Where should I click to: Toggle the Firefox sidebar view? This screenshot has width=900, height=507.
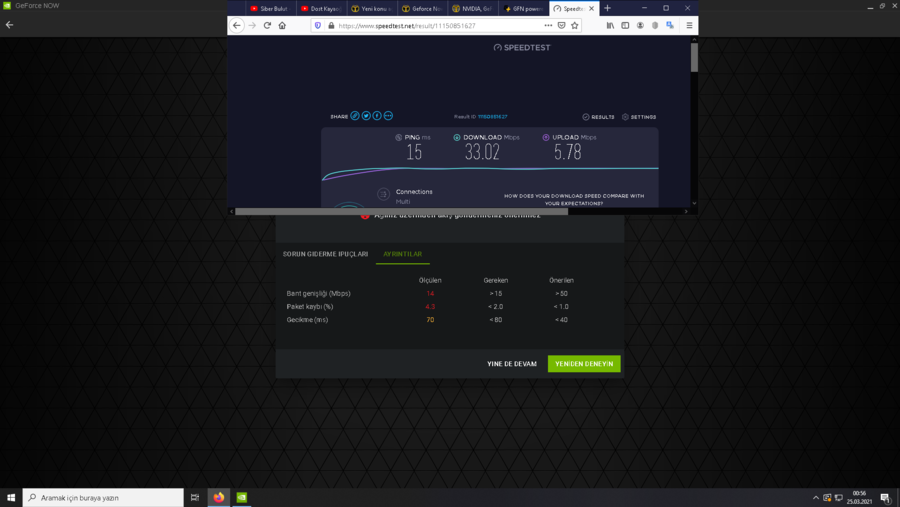(x=625, y=25)
